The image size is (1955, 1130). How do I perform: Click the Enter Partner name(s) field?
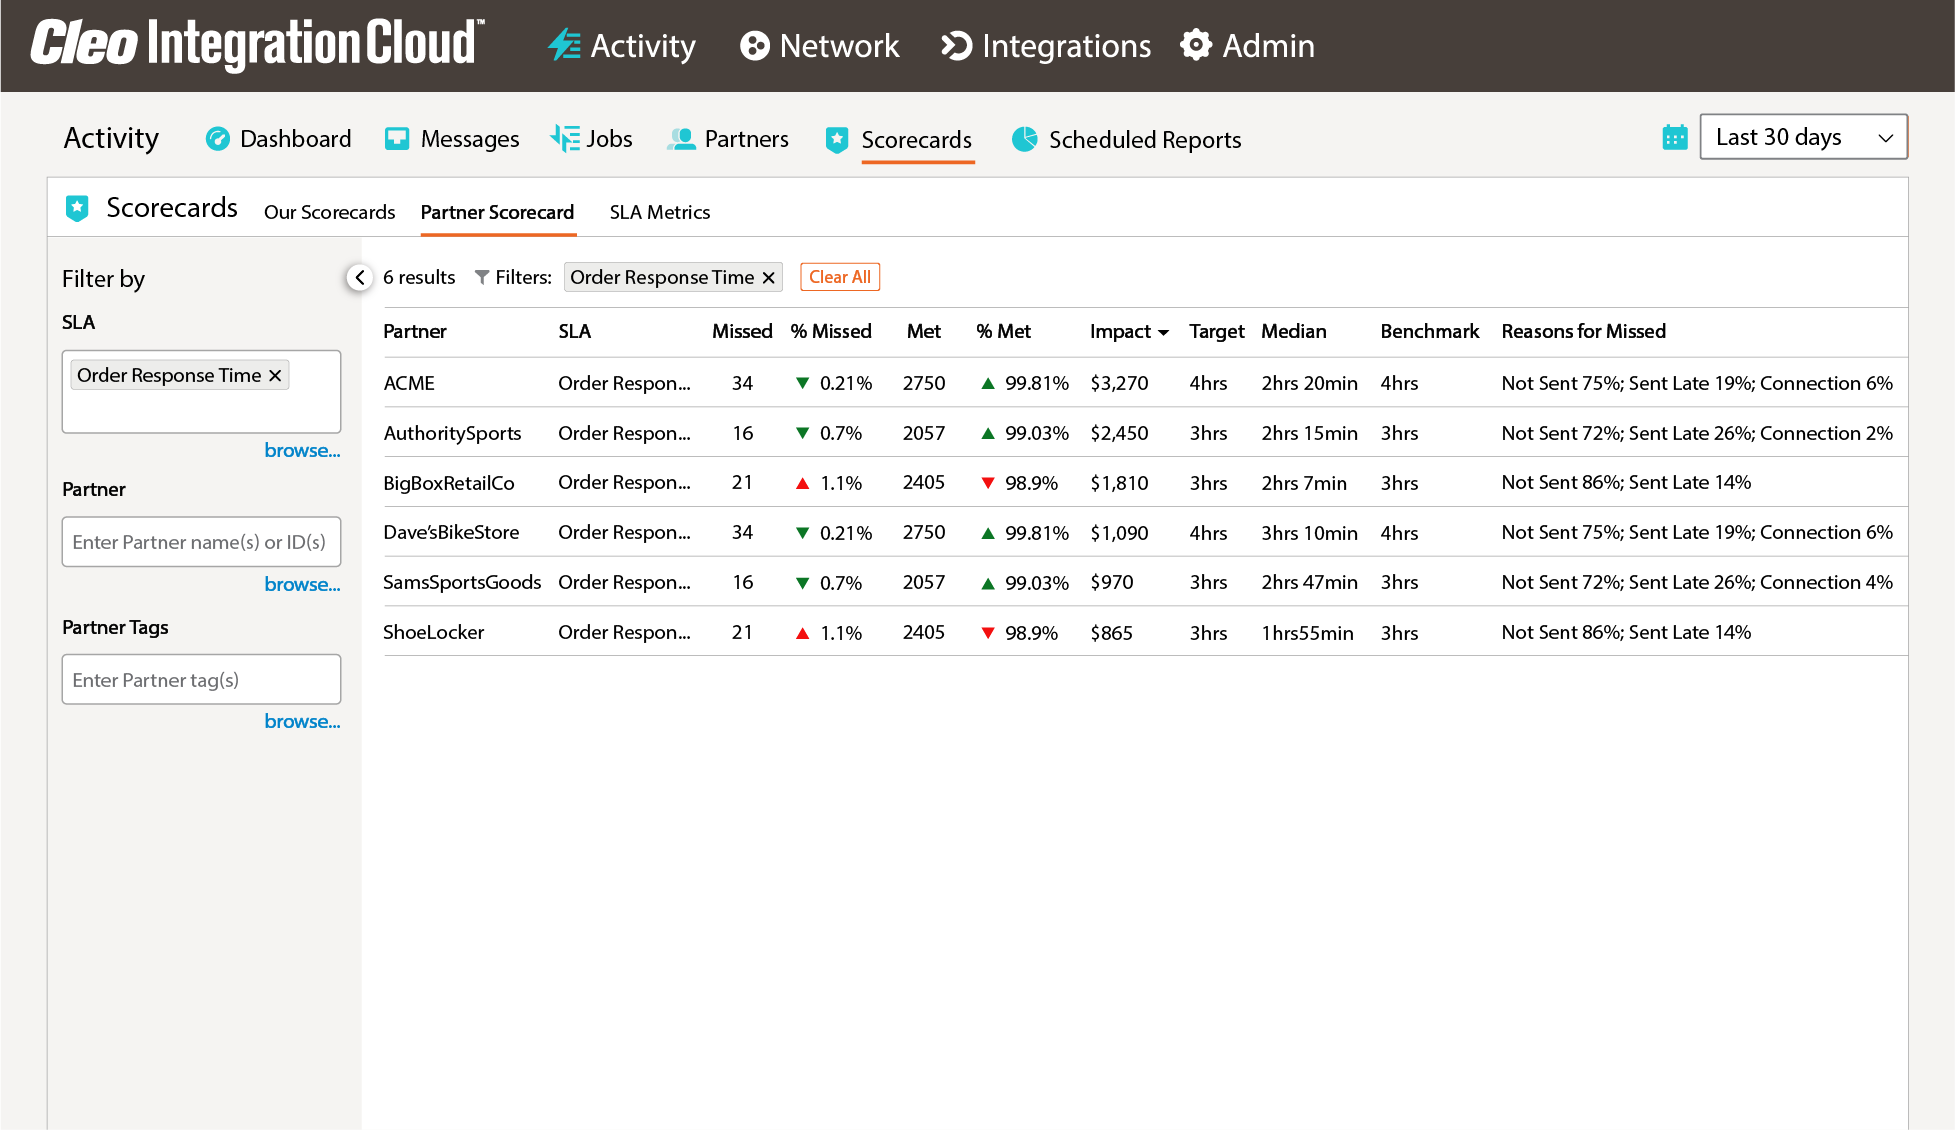(201, 542)
